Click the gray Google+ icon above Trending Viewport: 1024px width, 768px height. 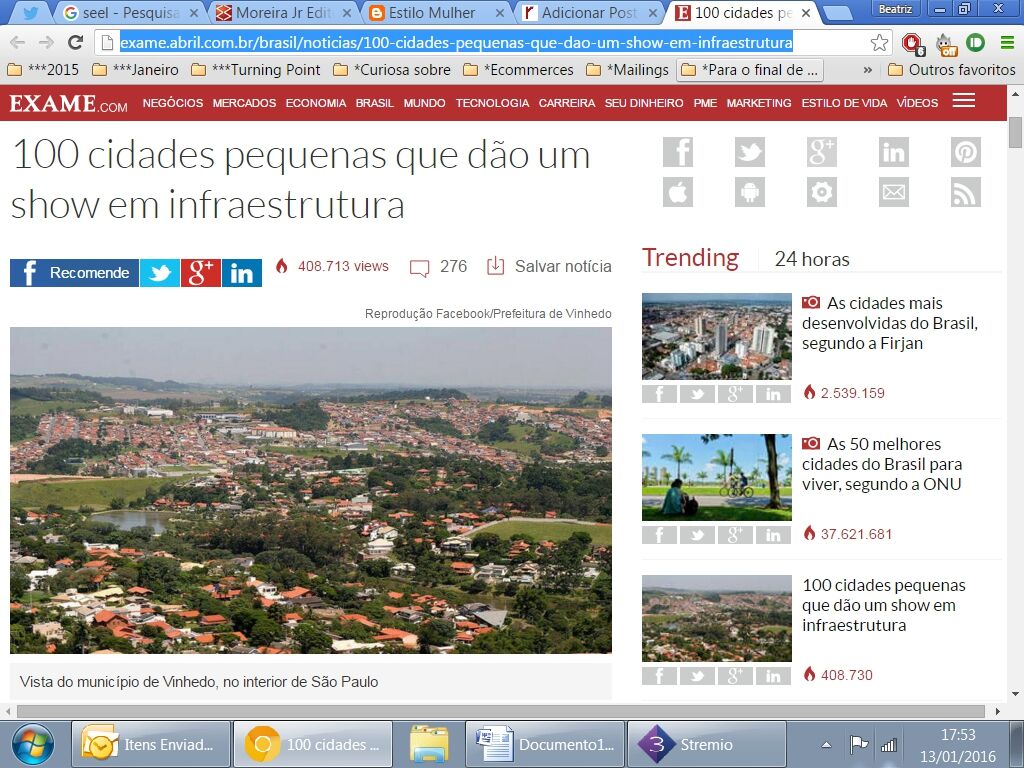822,152
